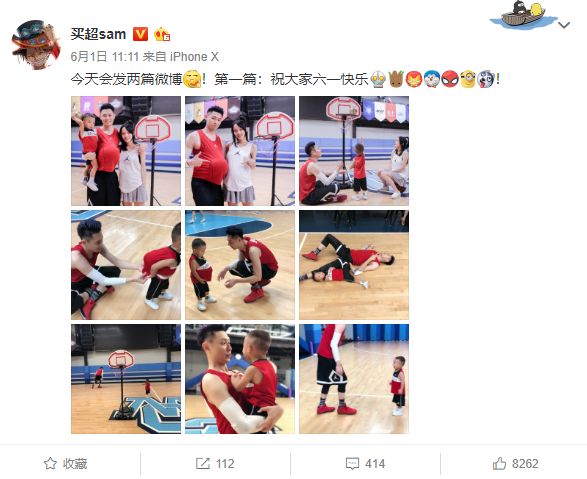Viewport: 587px width, 479px height.
Task: Repost this post with 112 shares
Action: pyautogui.click(x=215, y=464)
